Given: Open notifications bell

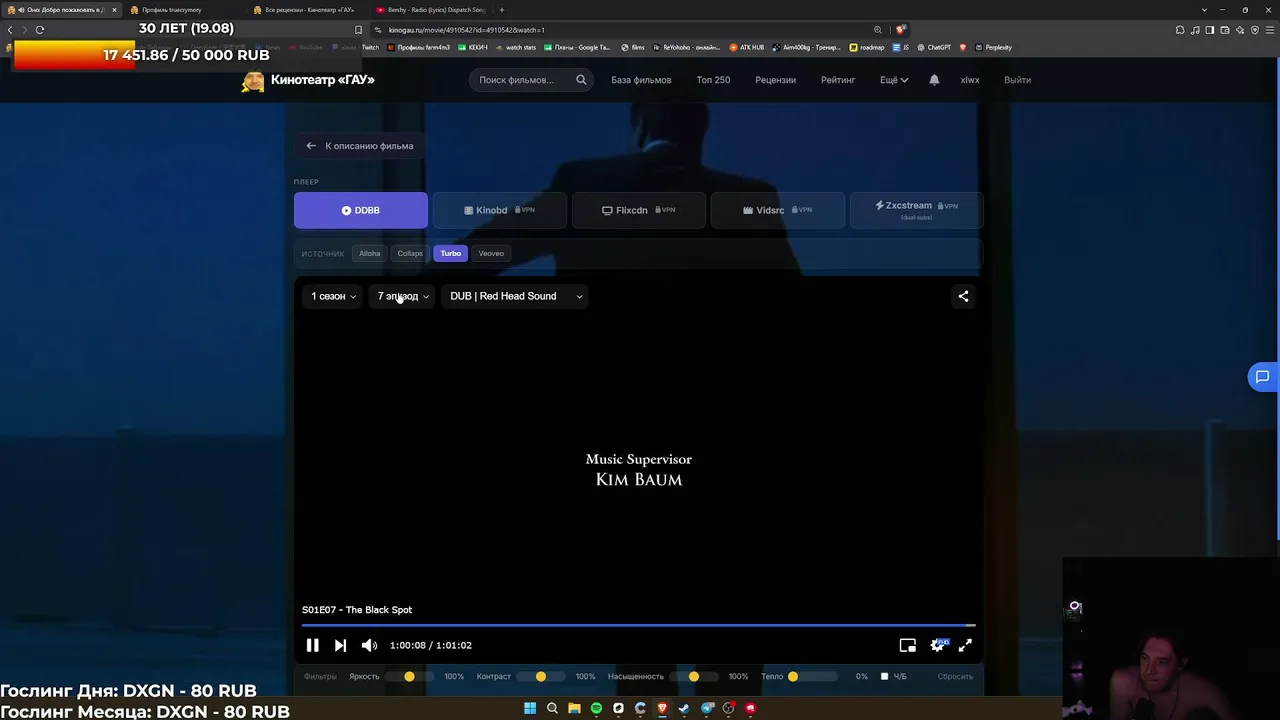Looking at the screenshot, I should point(934,80).
